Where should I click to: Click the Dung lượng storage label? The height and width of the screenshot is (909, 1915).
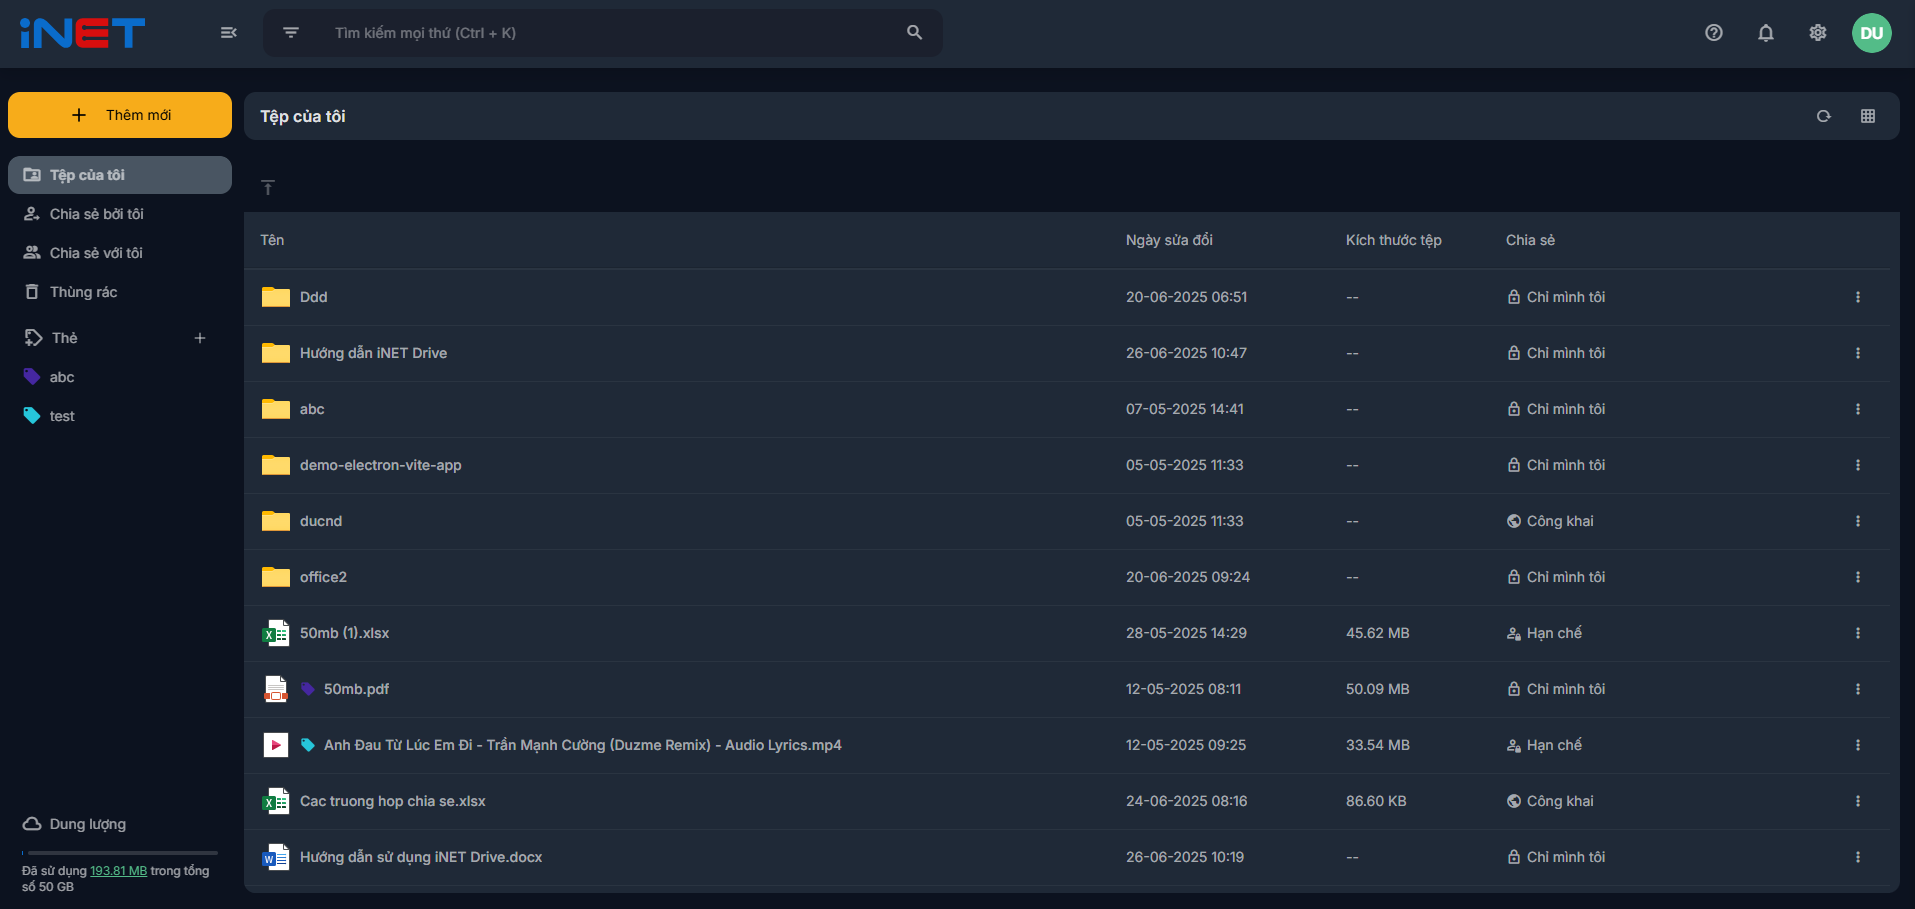click(88, 824)
